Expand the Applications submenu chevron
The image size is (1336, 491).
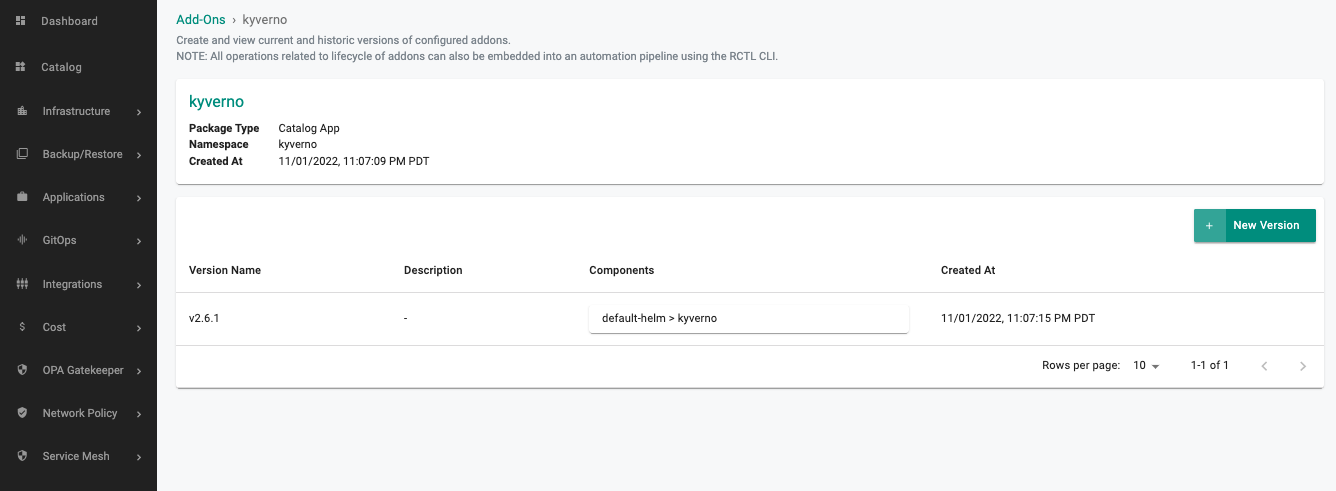pos(139,198)
